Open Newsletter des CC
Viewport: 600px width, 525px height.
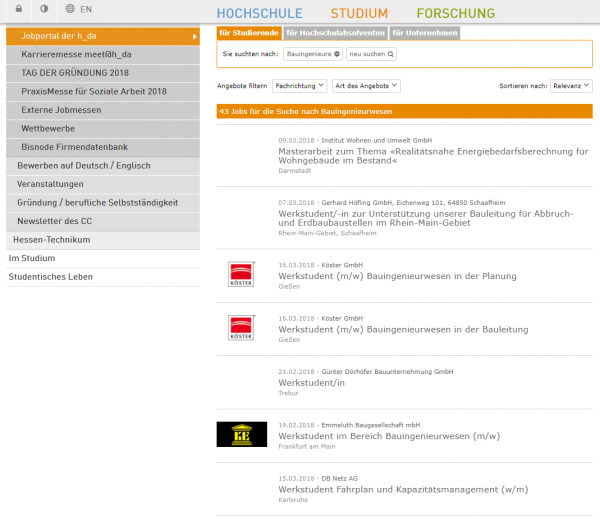coord(103,222)
